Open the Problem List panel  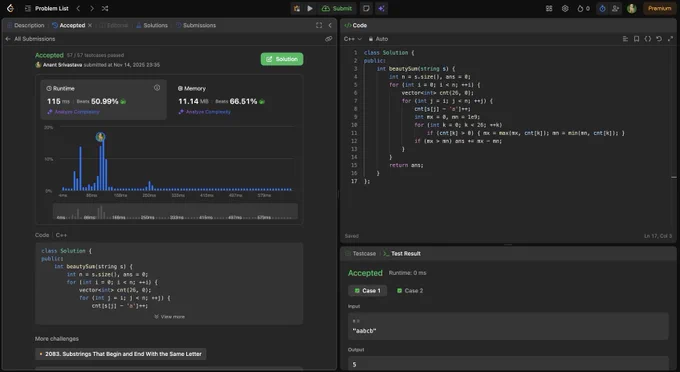48,8
